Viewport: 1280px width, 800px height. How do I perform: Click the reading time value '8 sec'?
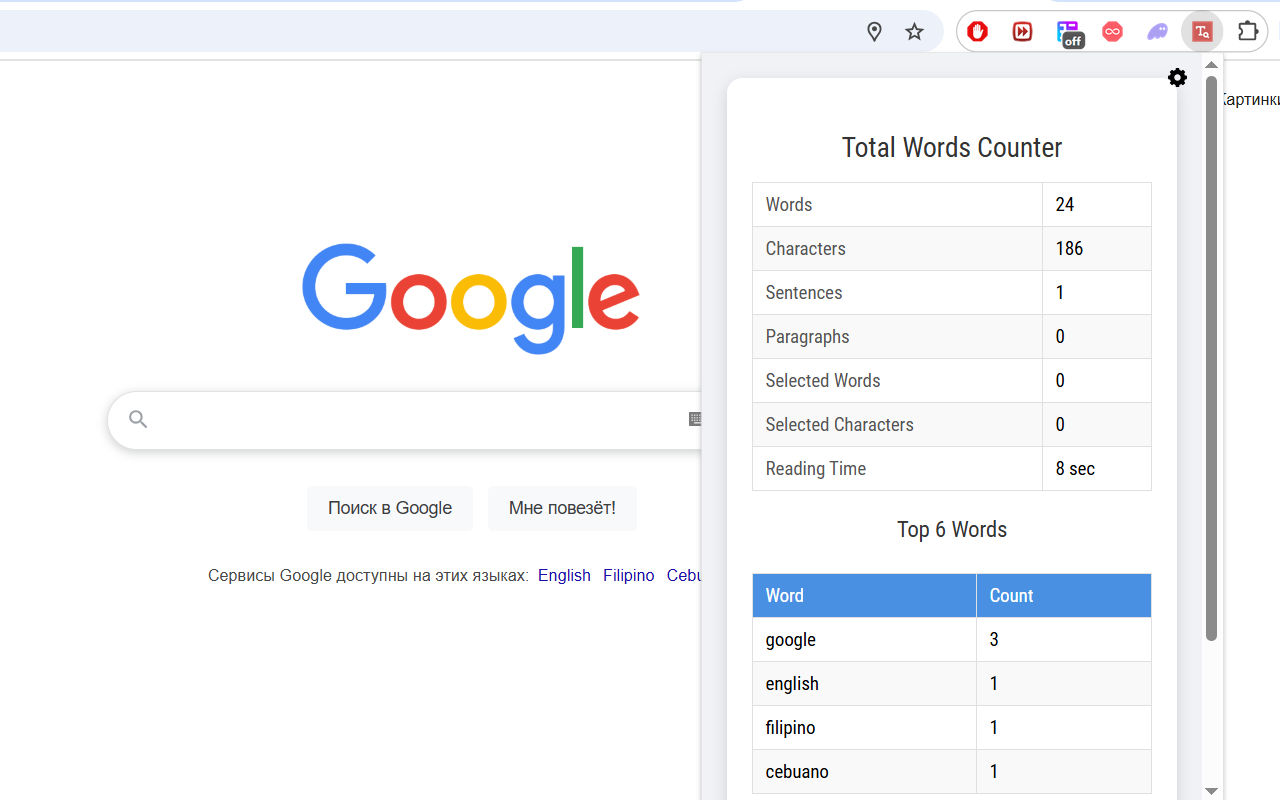1075,469
